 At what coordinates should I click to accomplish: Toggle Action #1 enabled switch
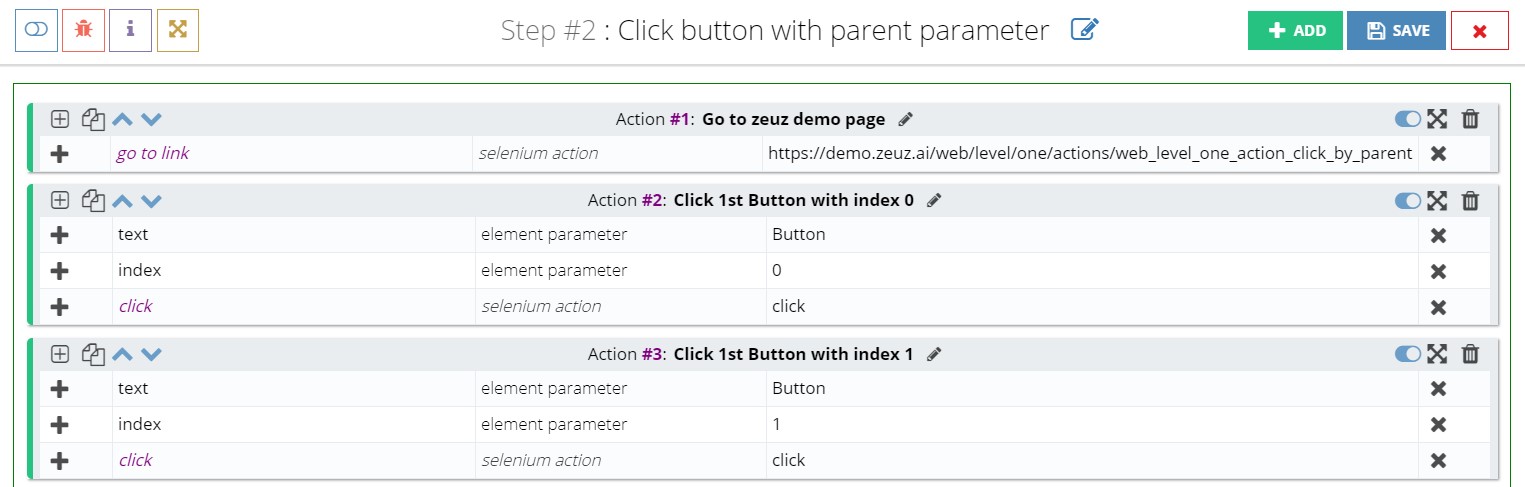[x=1408, y=120]
